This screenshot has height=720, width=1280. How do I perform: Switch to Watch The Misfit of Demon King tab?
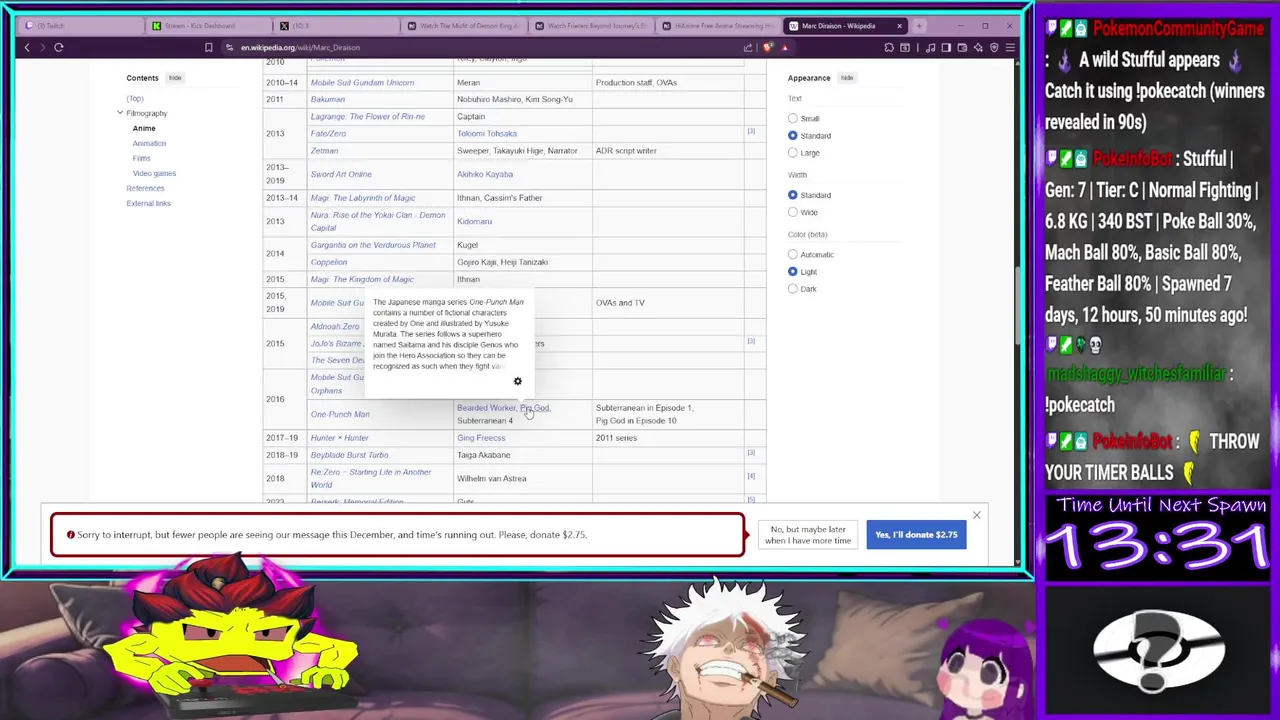coord(462,26)
